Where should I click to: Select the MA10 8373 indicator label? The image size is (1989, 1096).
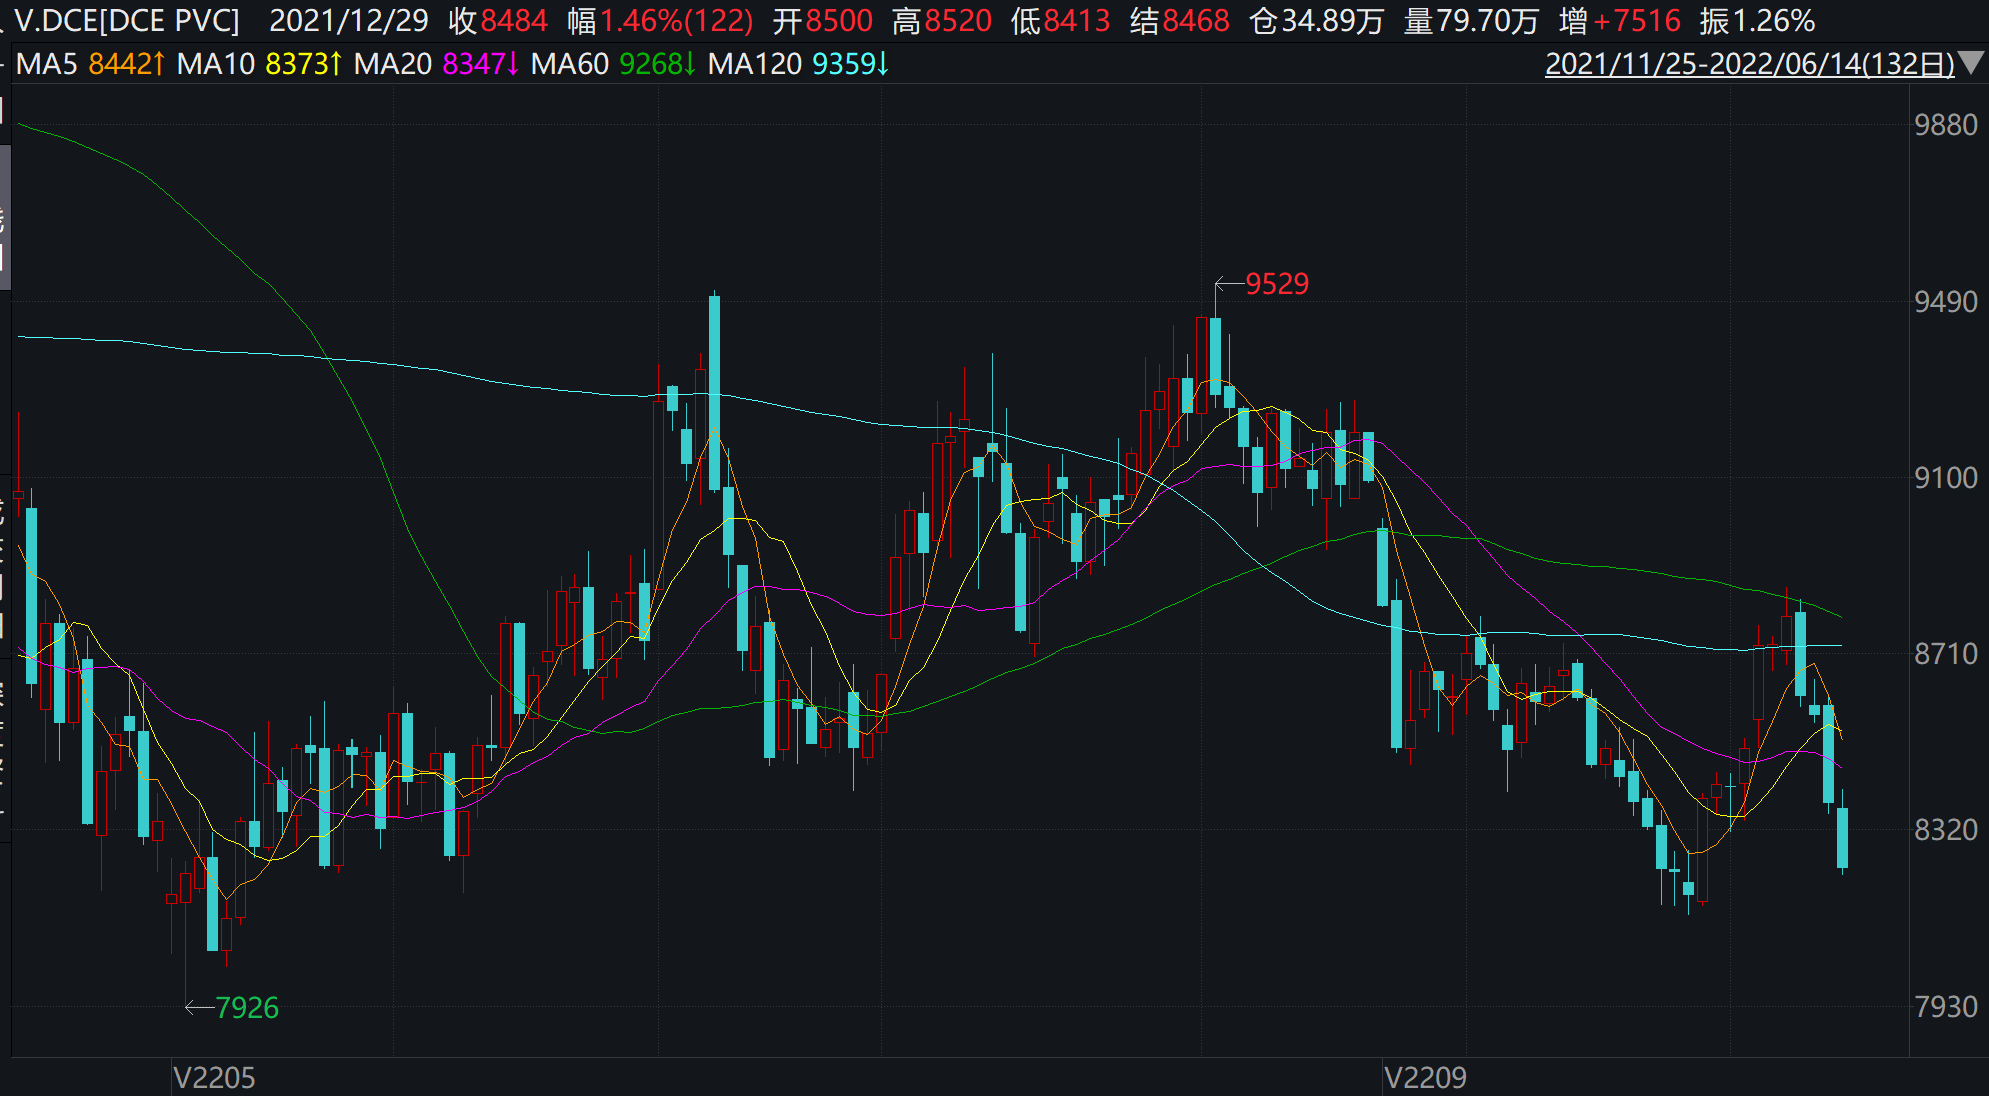tap(260, 64)
